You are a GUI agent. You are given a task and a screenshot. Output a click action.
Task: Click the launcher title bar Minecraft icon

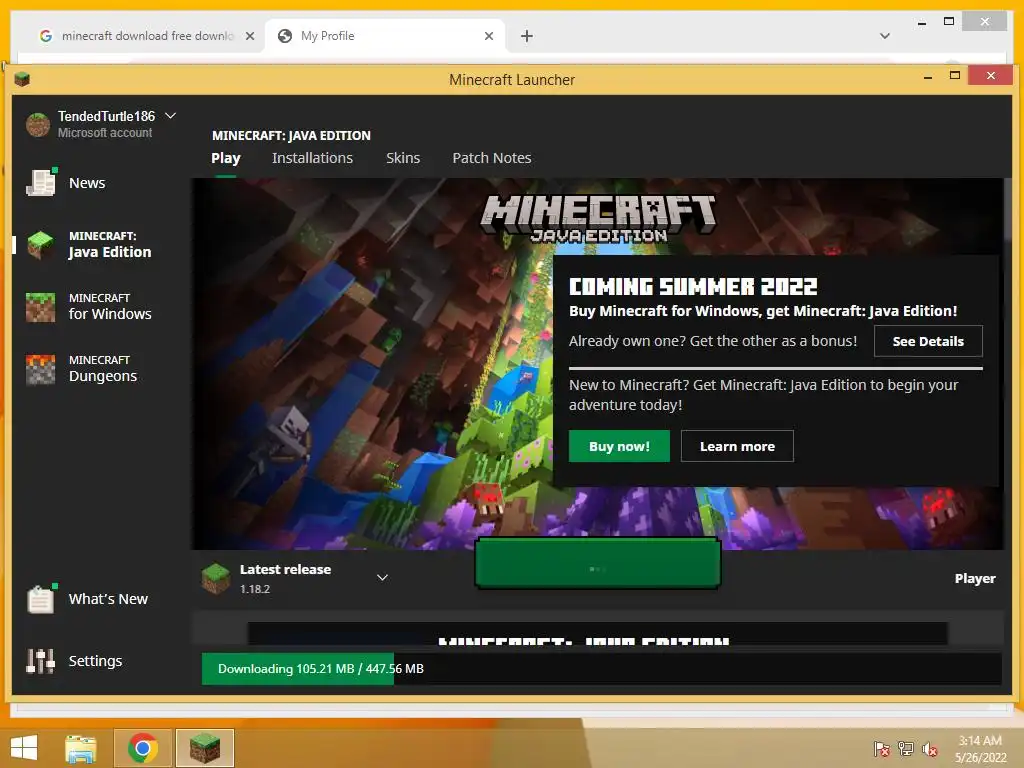click(22, 80)
